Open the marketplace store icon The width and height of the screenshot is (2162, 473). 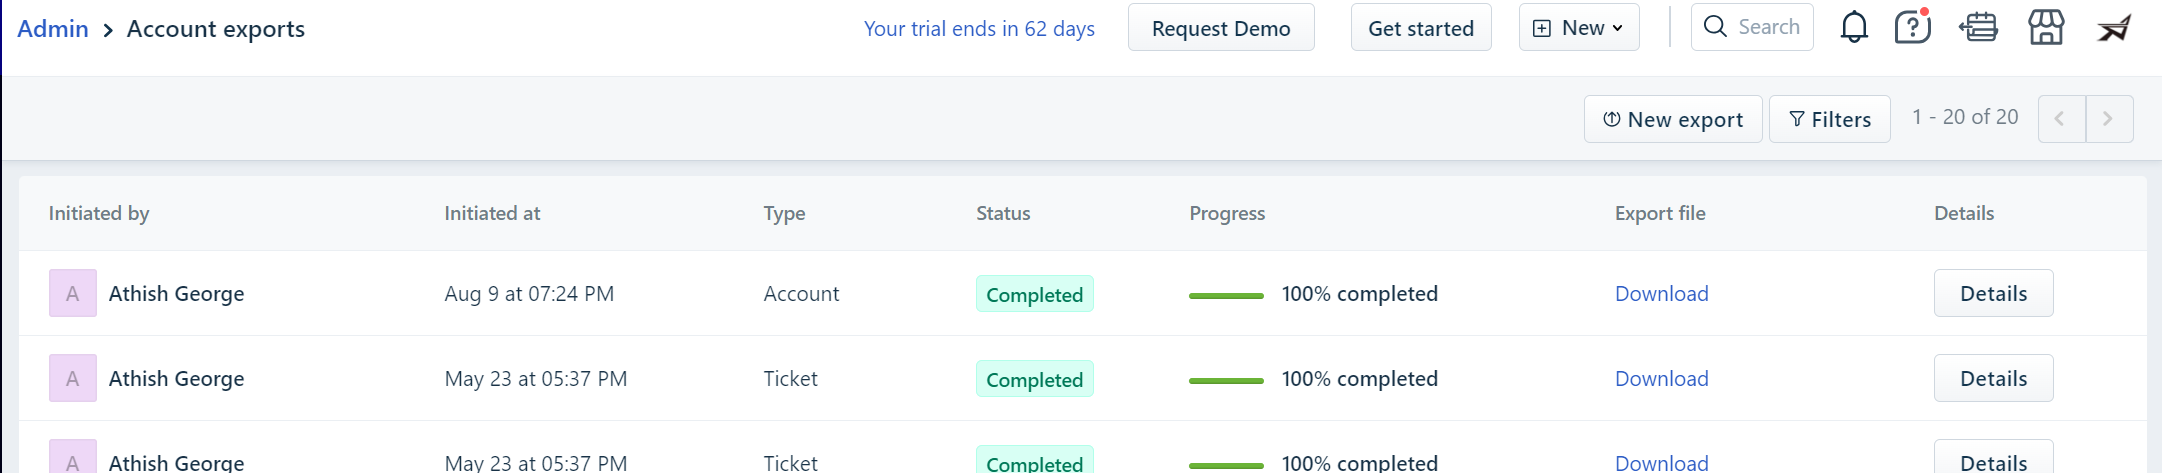point(2046,27)
